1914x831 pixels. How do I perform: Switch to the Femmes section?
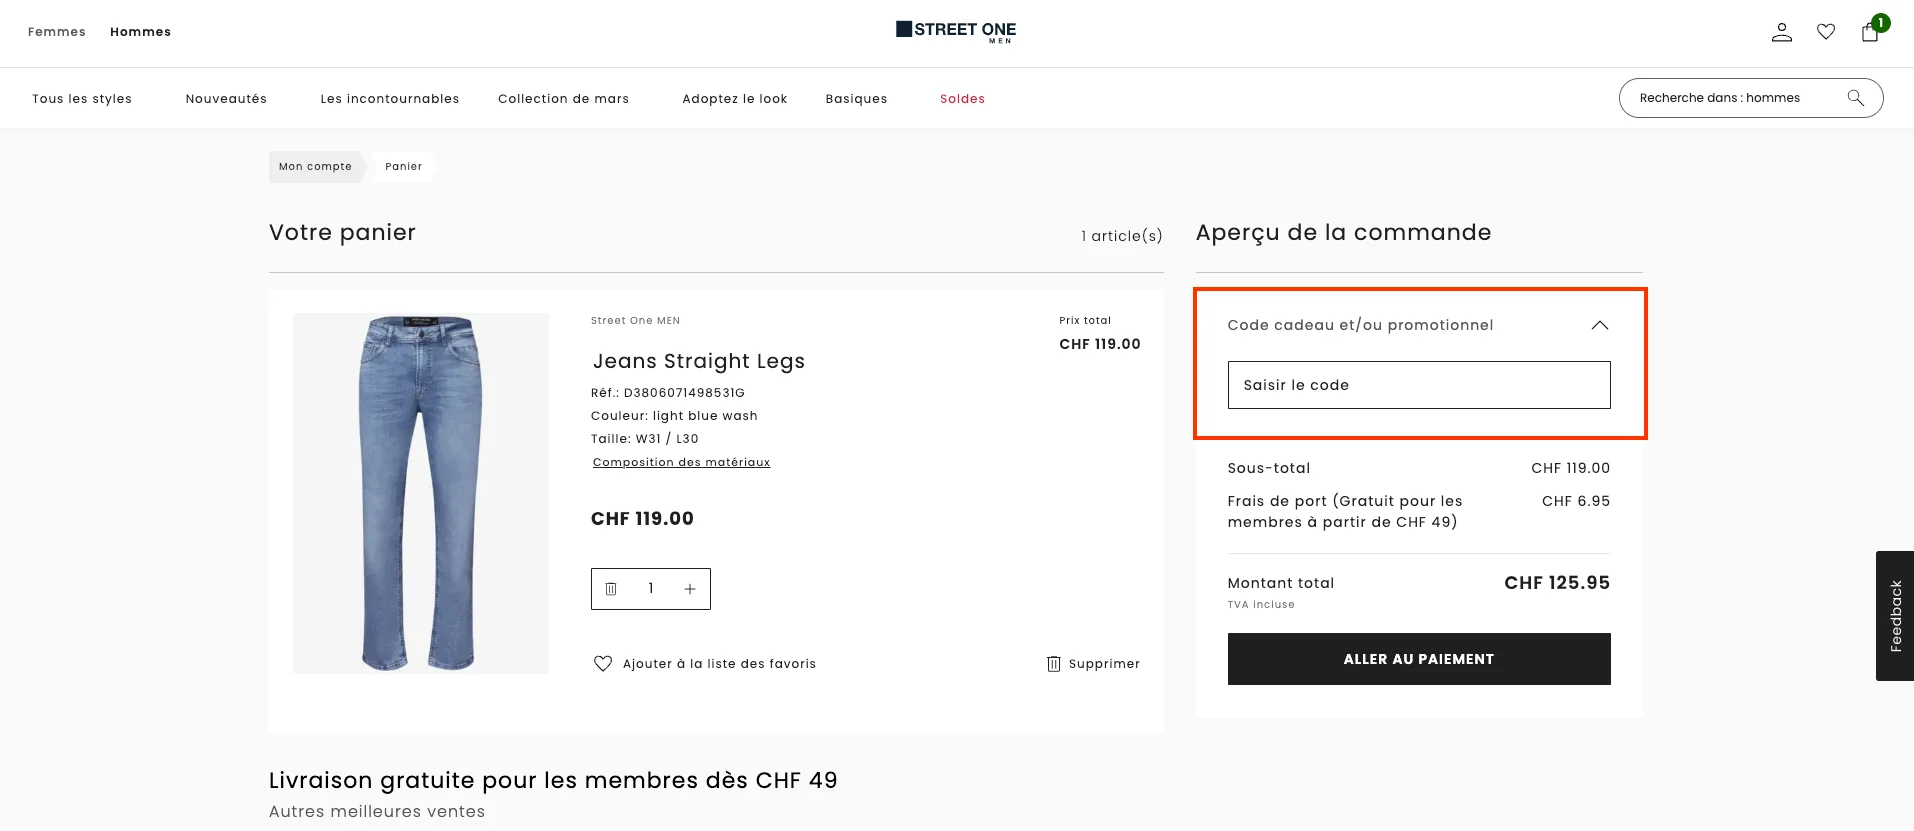(56, 31)
